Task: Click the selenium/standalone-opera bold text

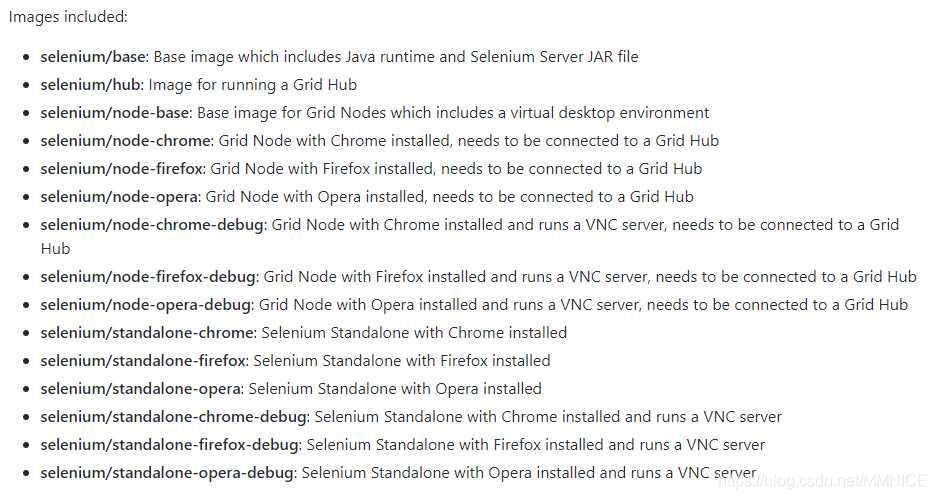Action: 141,389
